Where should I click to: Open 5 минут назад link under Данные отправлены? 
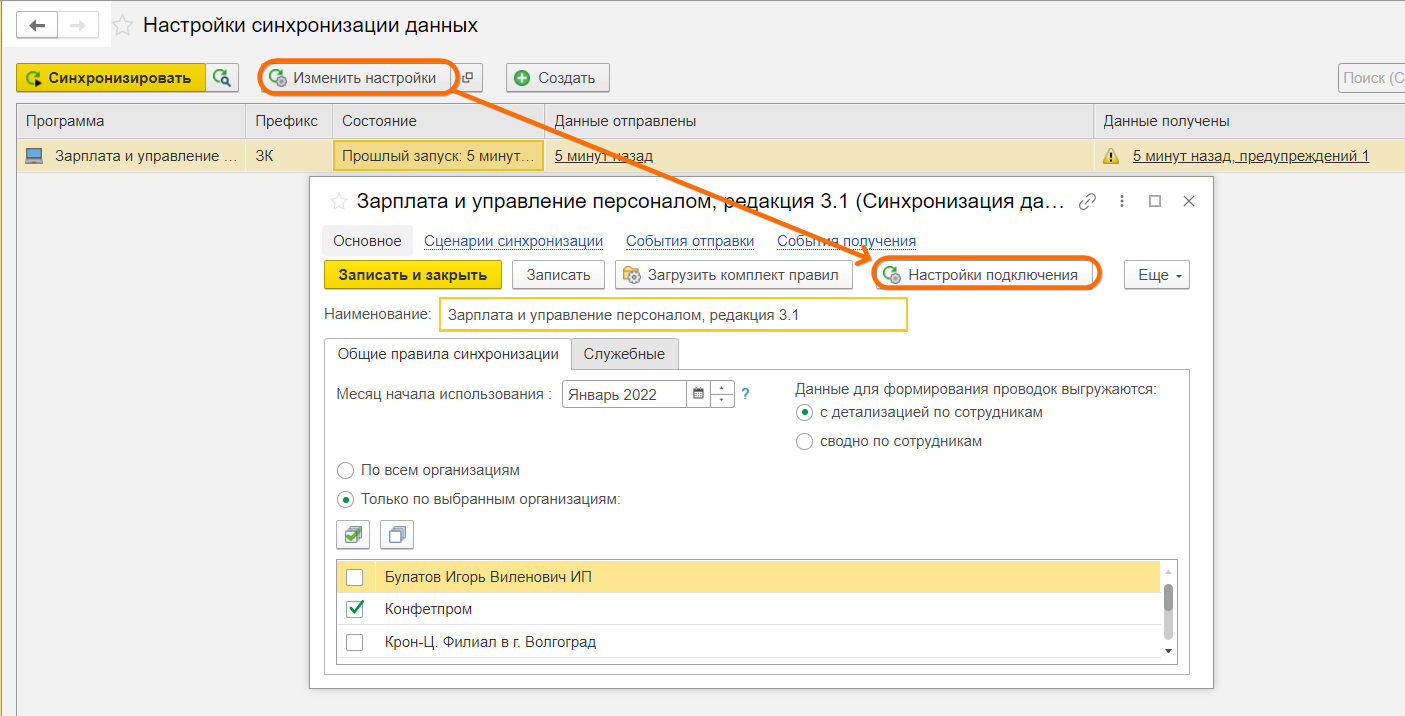[x=604, y=156]
